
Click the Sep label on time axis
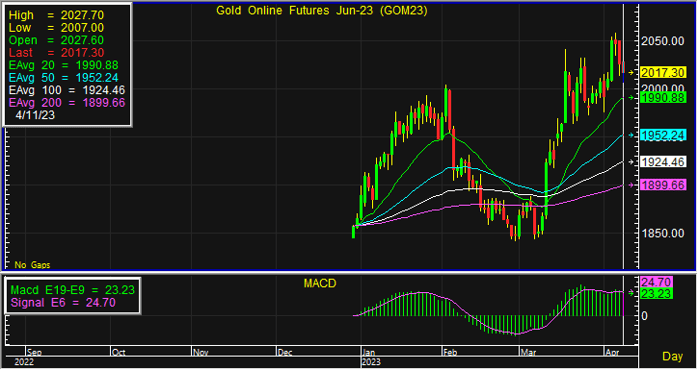point(34,352)
